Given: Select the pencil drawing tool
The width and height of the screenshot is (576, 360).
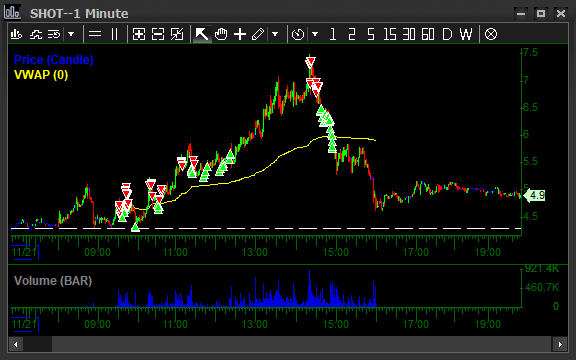Looking at the screenshot, I should click(258, 35).
